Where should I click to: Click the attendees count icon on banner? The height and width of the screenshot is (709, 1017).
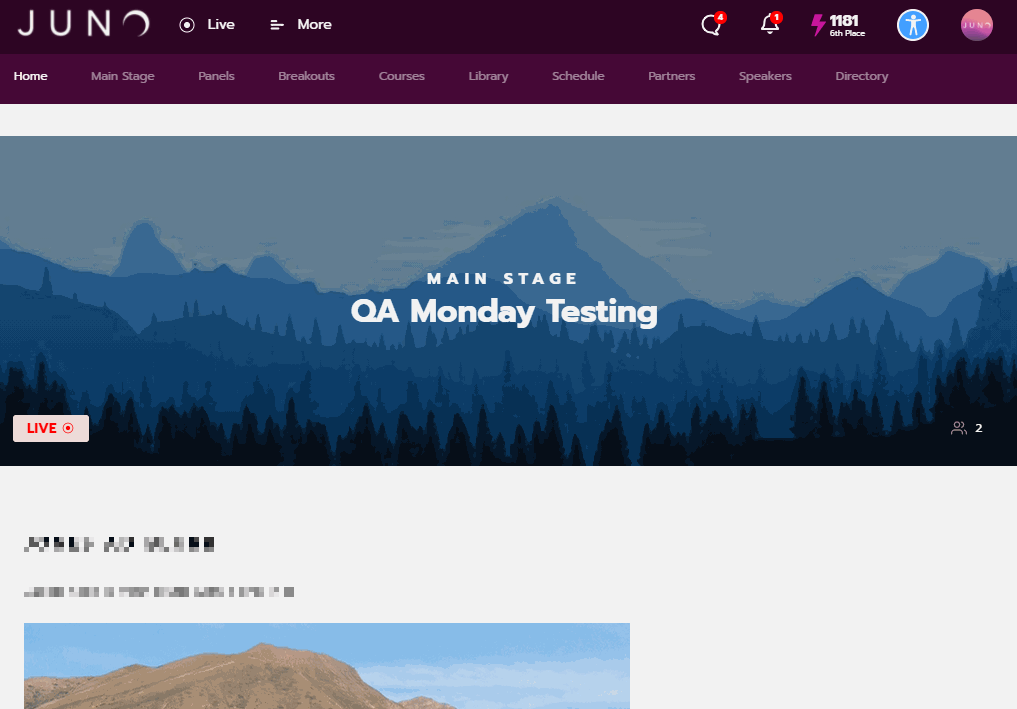pyautogui.click(x=959, y=428)
